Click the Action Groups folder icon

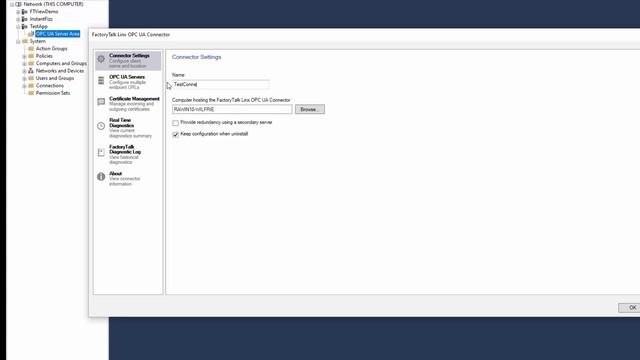coord(31,49)
